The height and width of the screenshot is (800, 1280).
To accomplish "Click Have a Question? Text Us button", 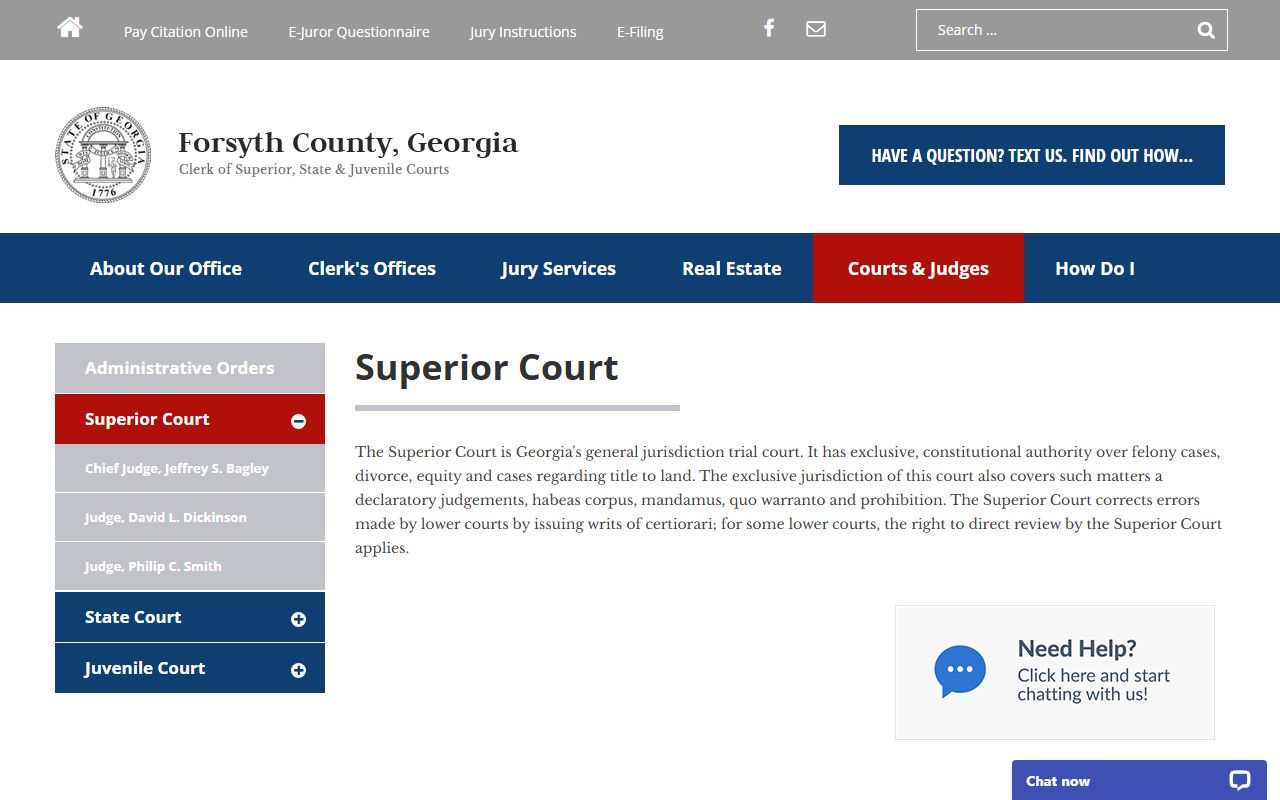I will 1032,155.
